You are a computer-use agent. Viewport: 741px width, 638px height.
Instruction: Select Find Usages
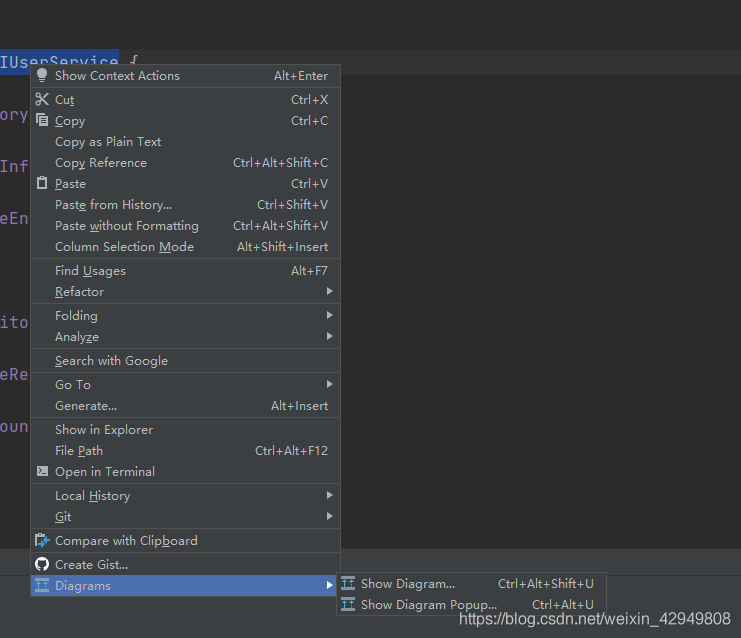click(185, 270)
